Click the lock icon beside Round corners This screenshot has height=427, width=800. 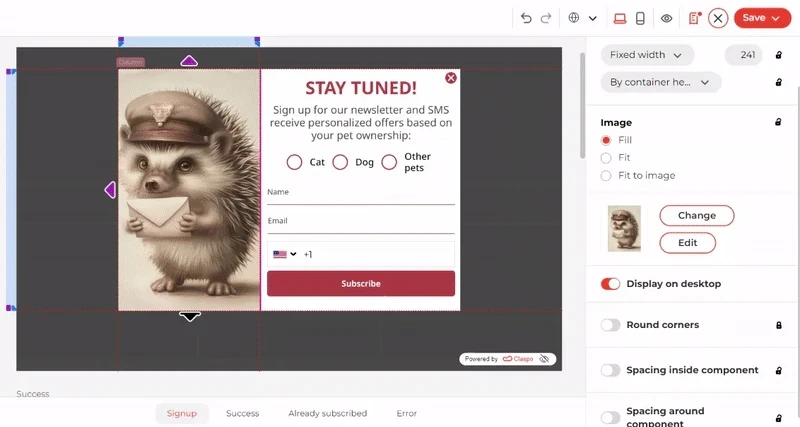(779, 325)
